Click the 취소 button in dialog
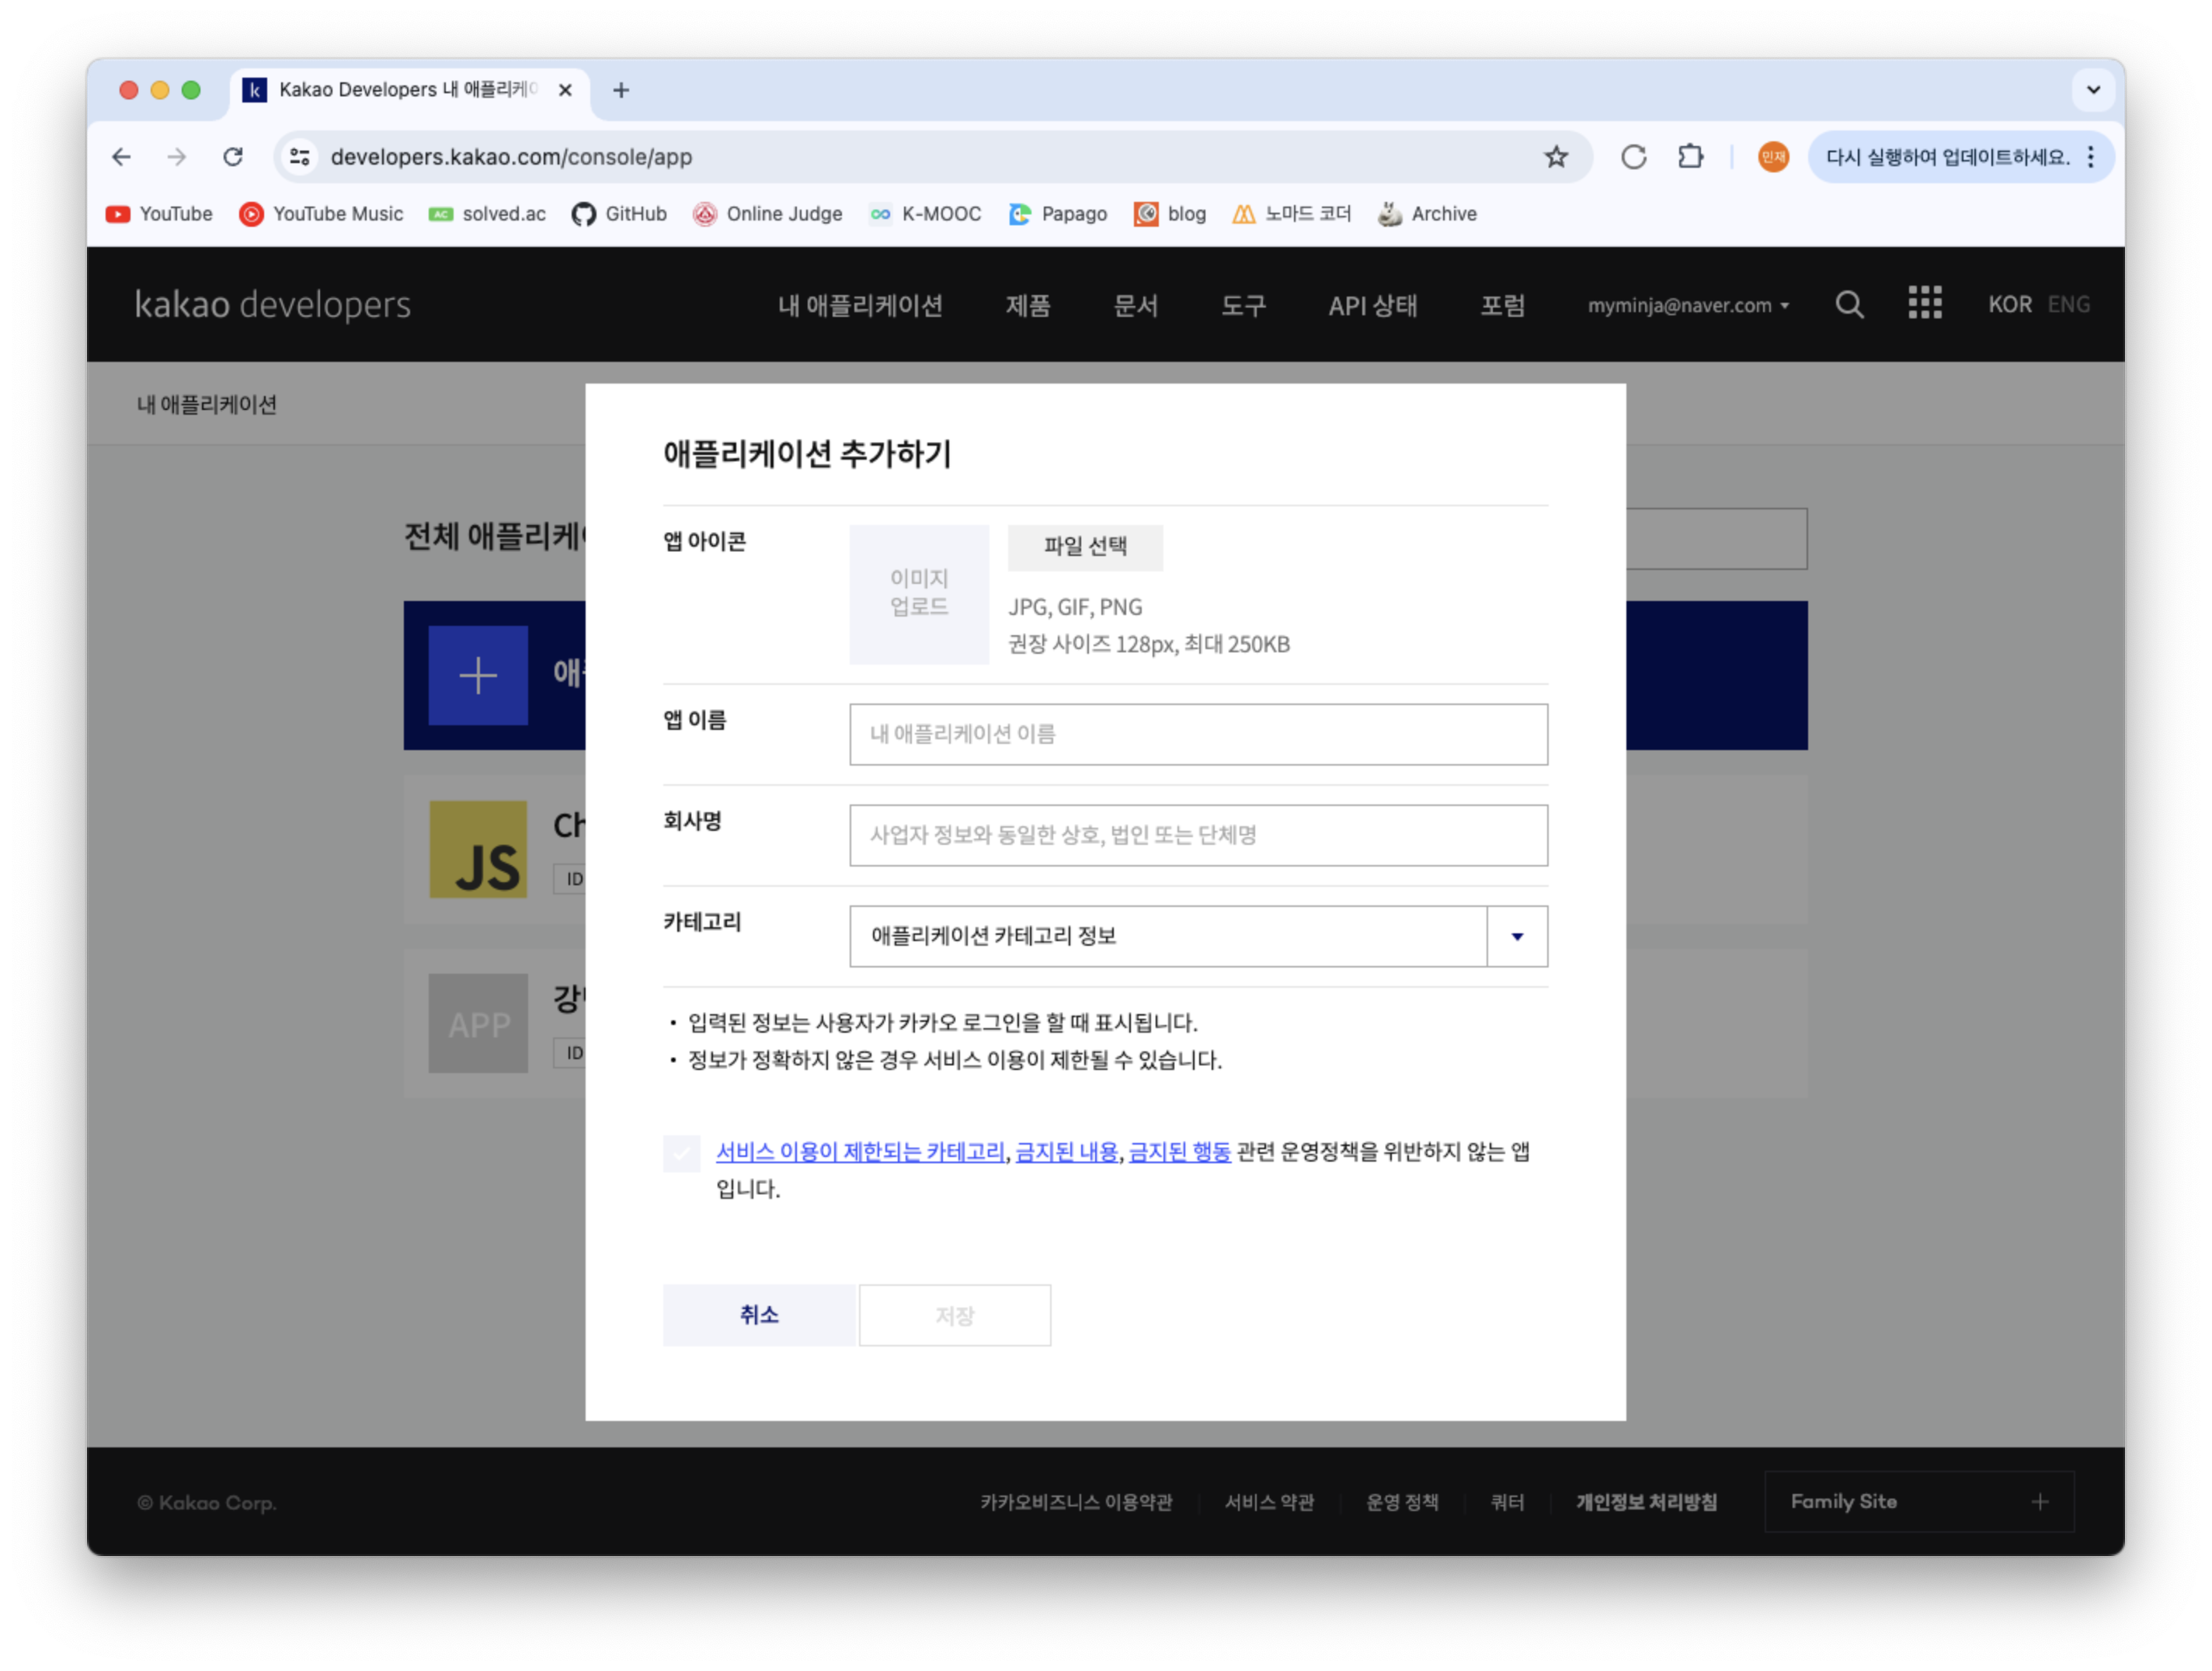 (759, 1315)
